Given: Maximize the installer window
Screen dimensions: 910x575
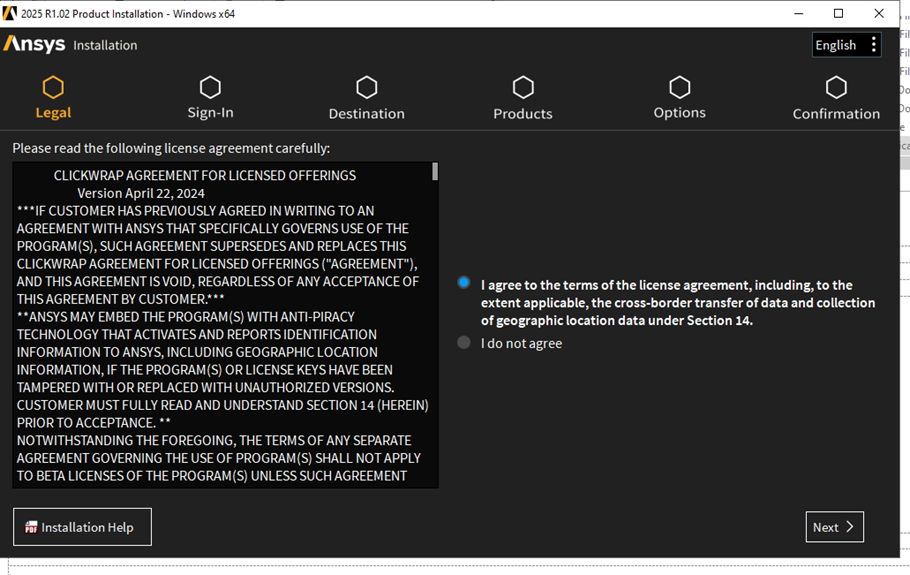Looking at the screenshot, I should click(x=838, y=13).
